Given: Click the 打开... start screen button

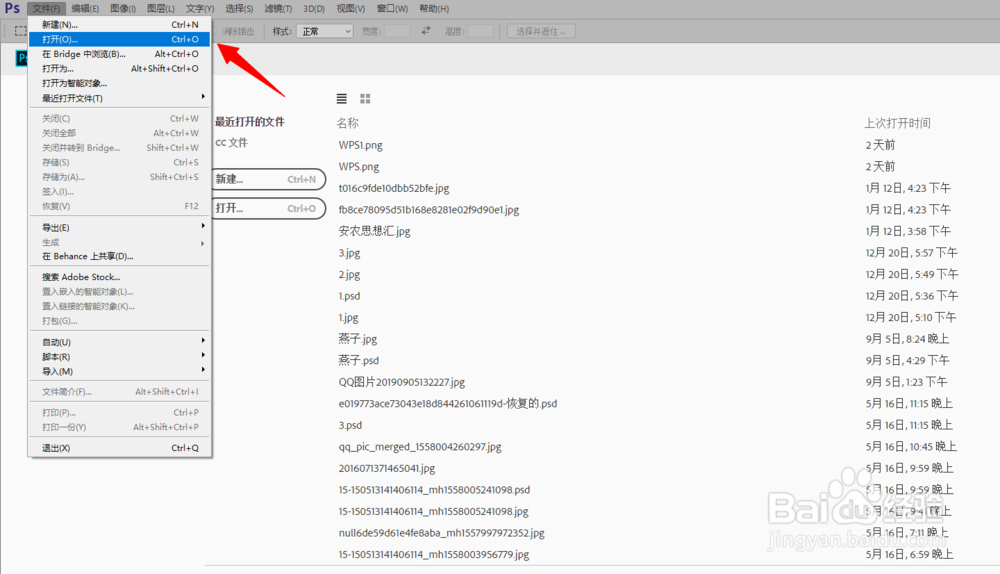Looking at the screenshot, I should click(x=268, y=209).
